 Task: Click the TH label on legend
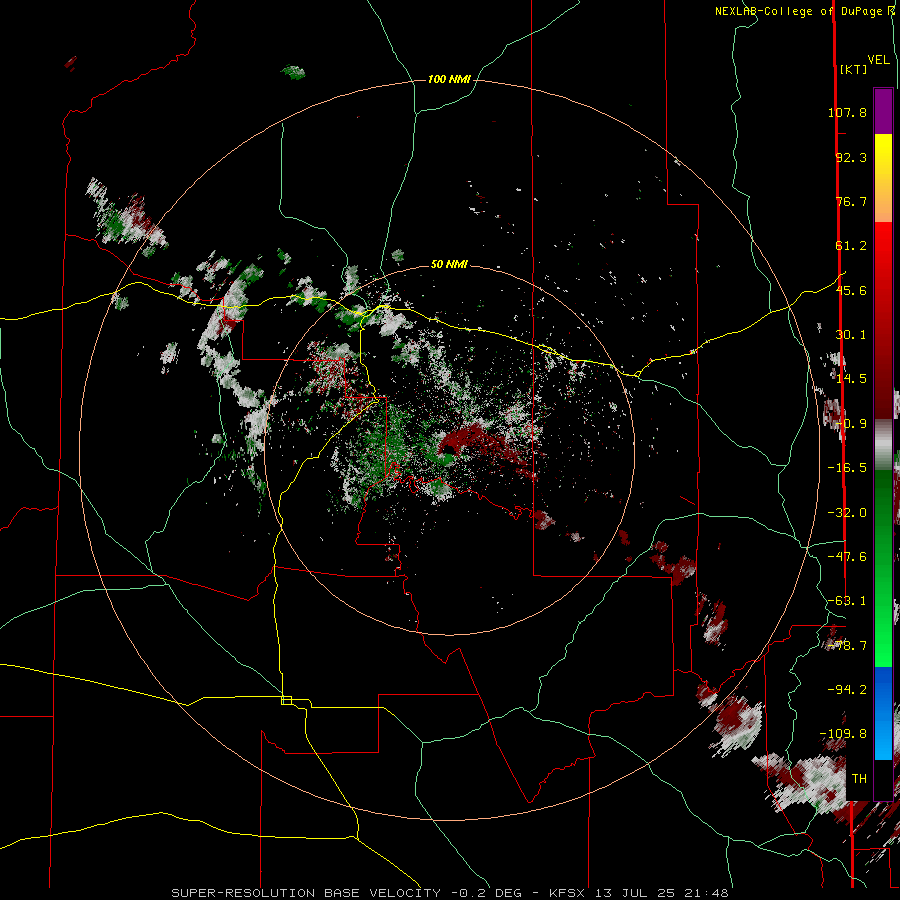click(x=859, y=779)
